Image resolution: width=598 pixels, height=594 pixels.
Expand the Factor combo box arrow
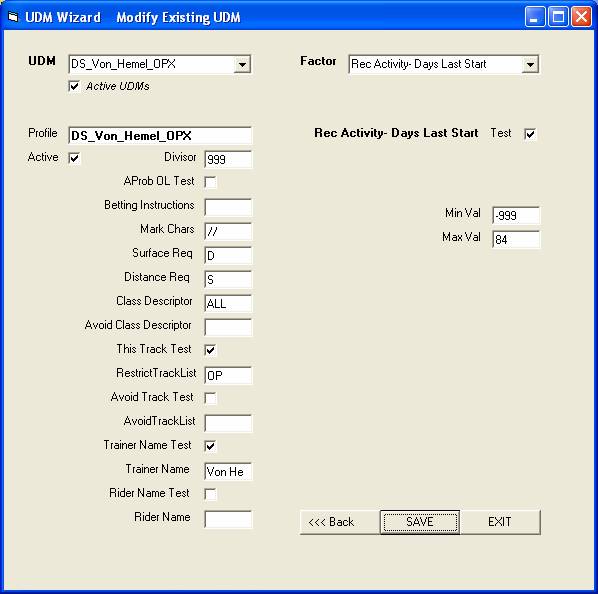(x=530, y=64)
